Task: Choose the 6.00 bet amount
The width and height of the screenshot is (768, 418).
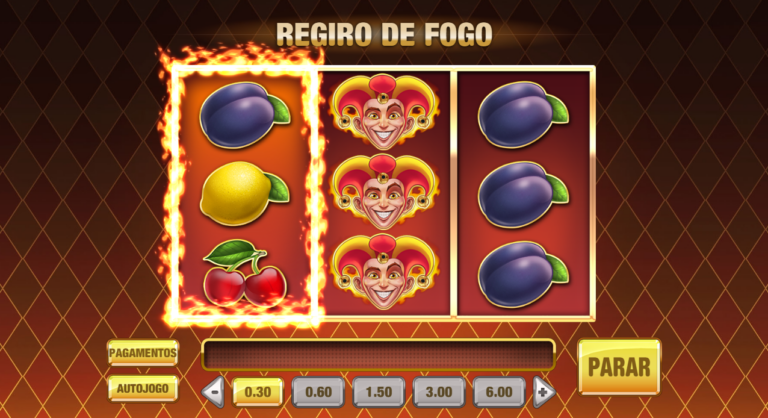Action: 499,392
